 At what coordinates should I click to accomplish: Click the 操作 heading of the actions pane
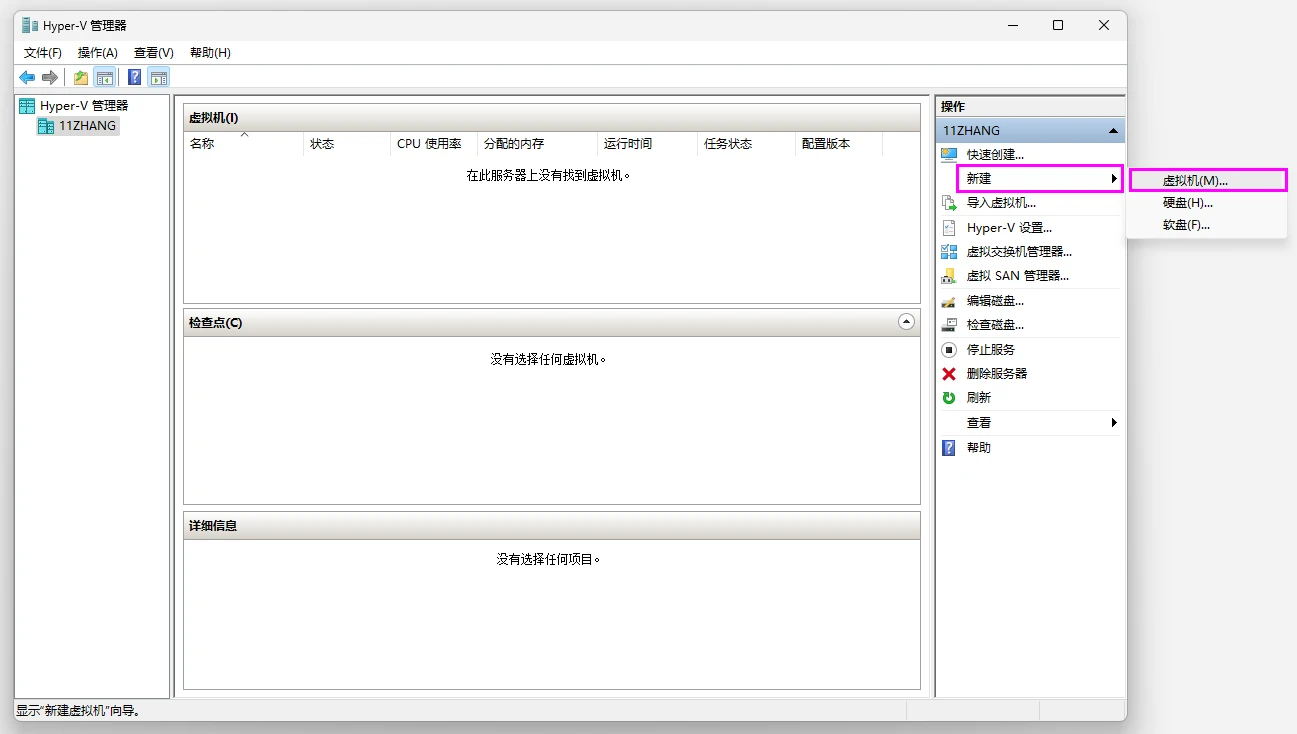[x=953, y=106]
